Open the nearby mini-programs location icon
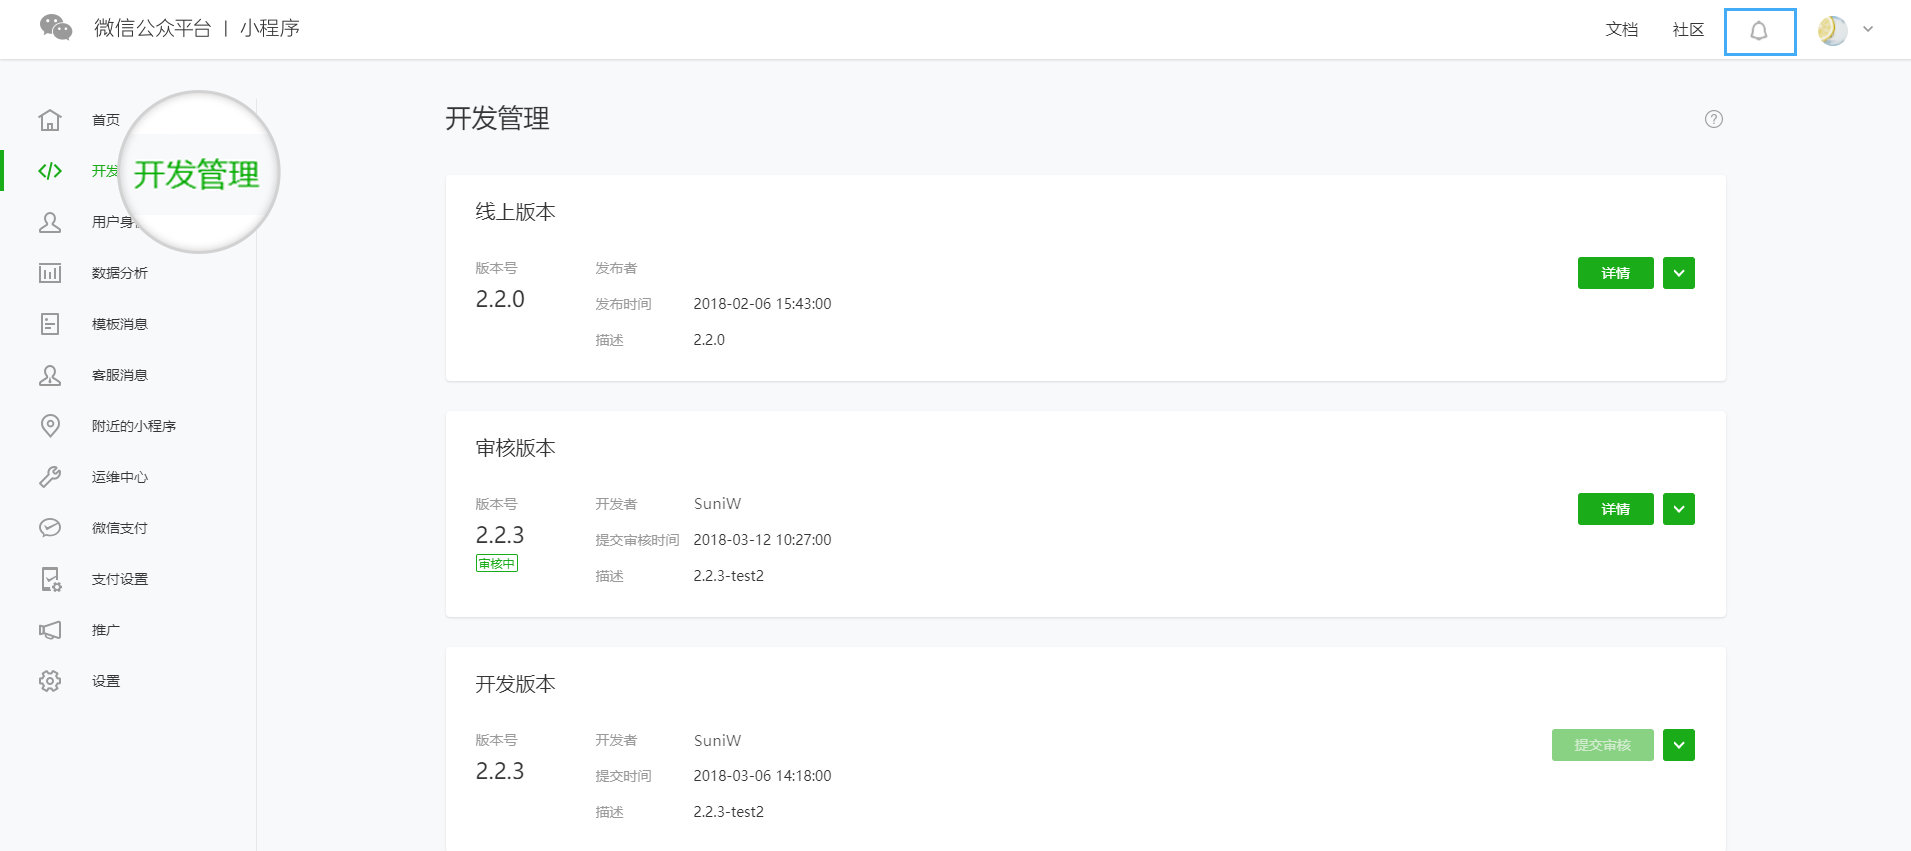The width and height of the screenshot is (1911, 851). tap(50, 426)
